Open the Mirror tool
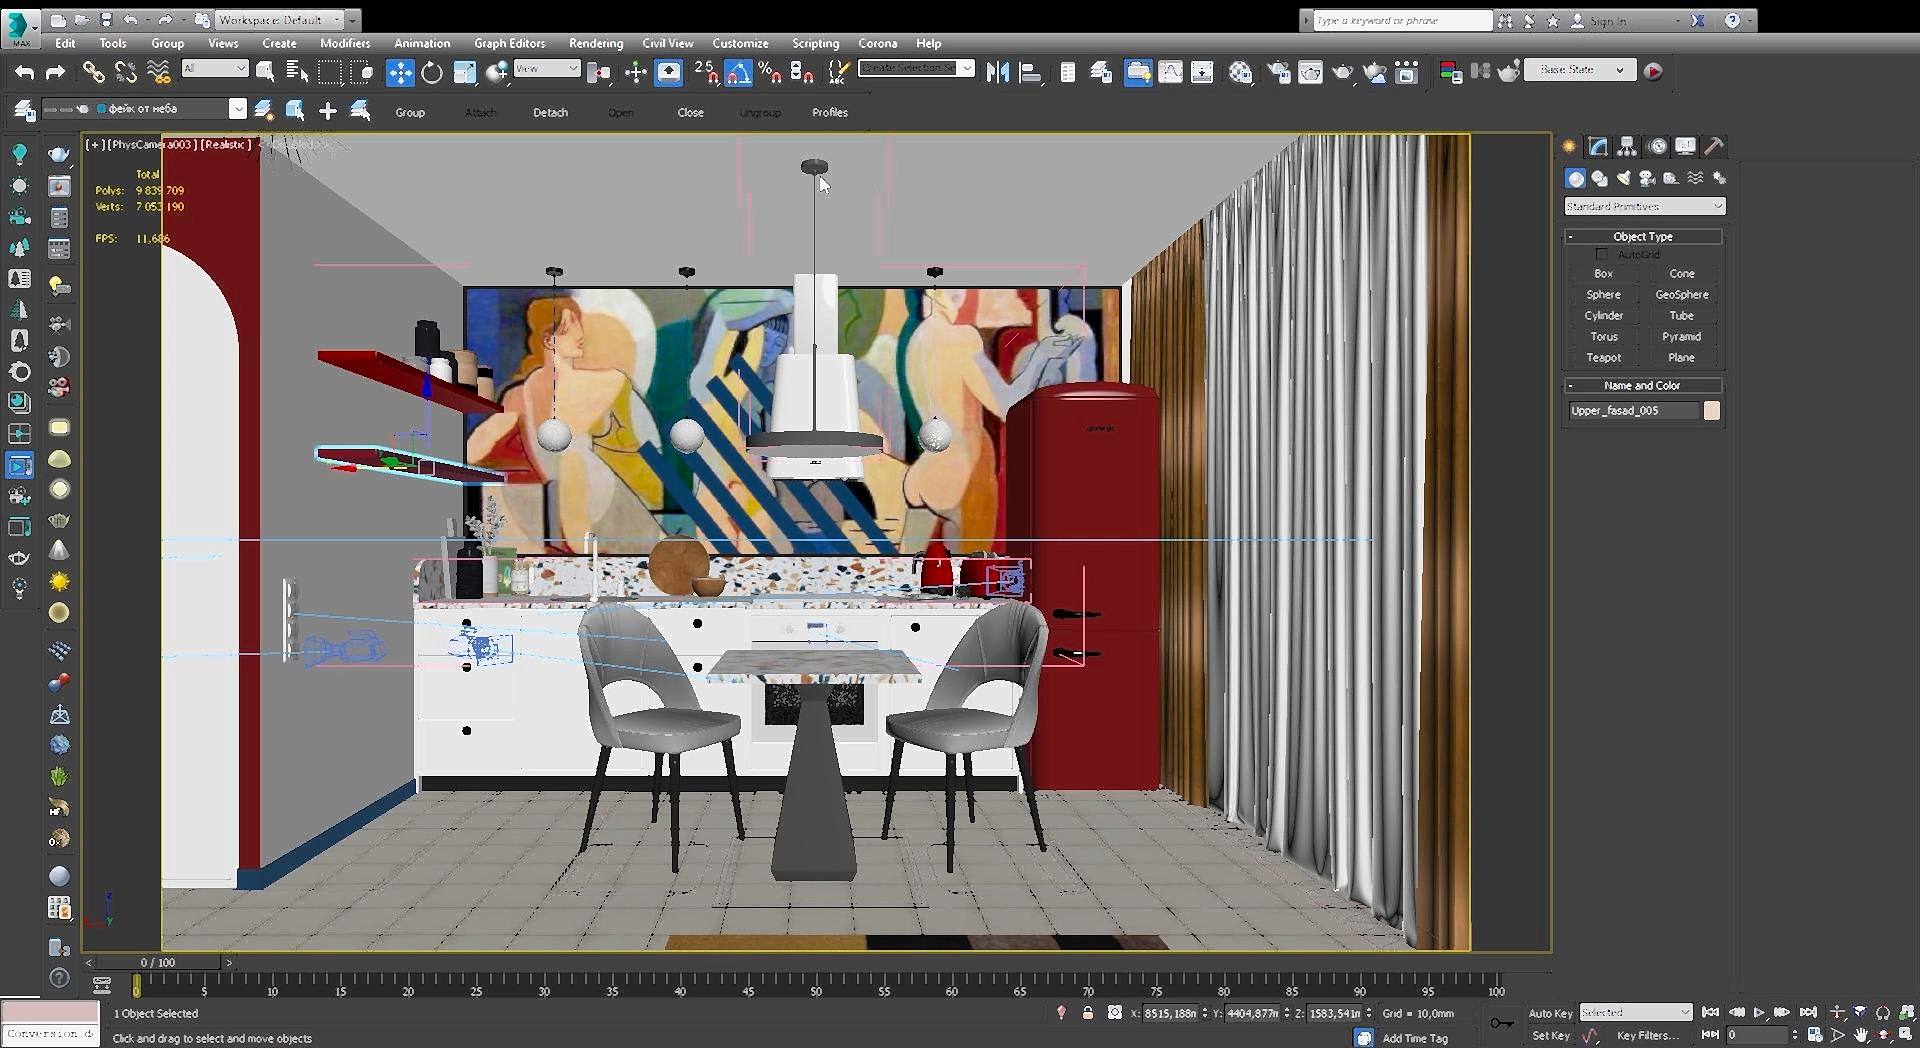1920x1048 pixels. point(997,72)
